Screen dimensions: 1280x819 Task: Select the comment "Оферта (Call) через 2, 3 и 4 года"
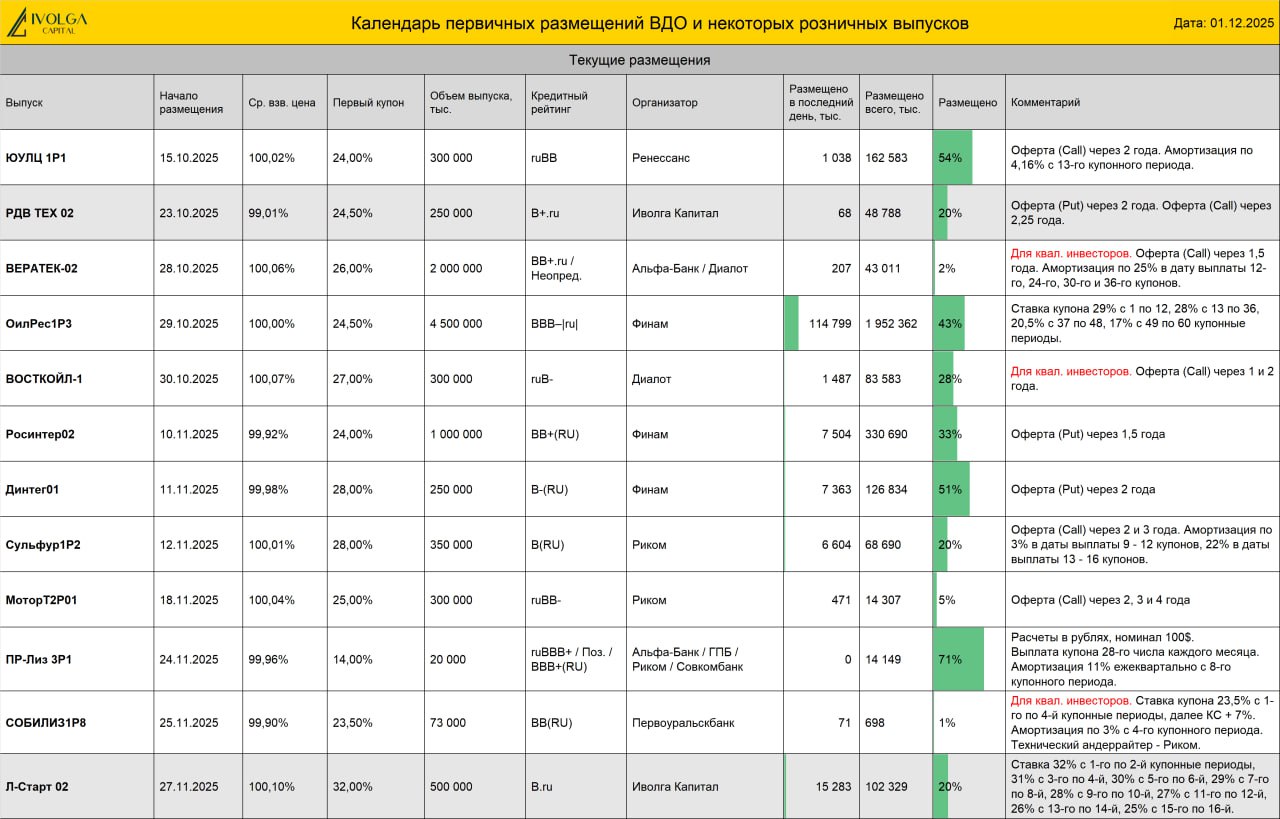coord(1100,600)
